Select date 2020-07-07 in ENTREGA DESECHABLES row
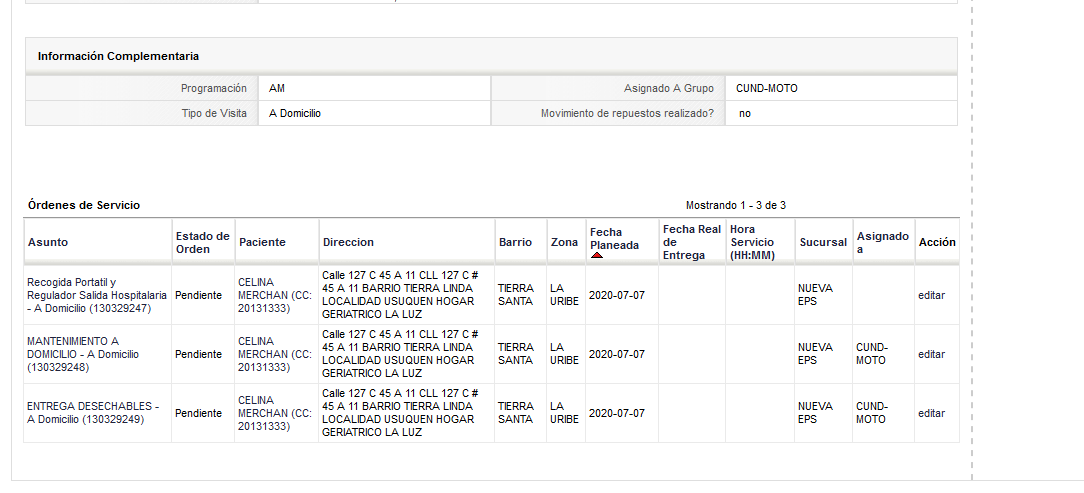 coord(617,413)
